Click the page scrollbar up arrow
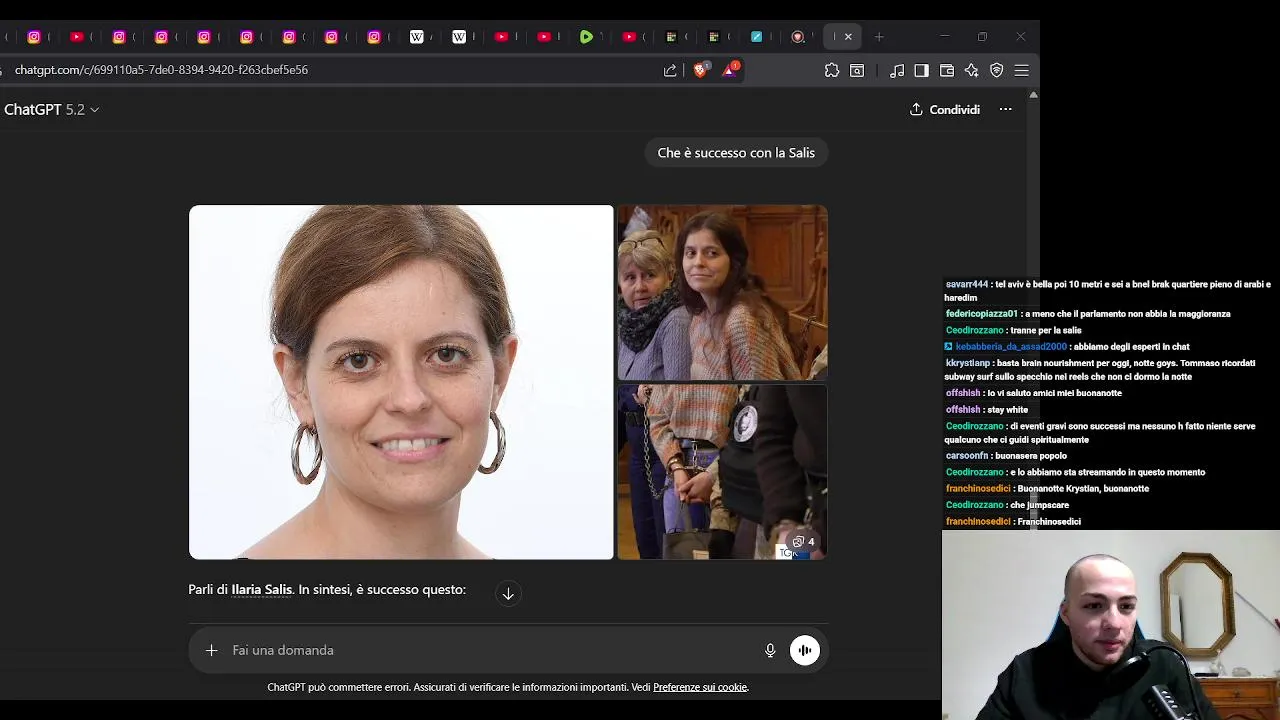The image size is (1280, 720). (x=1033, y=95)
